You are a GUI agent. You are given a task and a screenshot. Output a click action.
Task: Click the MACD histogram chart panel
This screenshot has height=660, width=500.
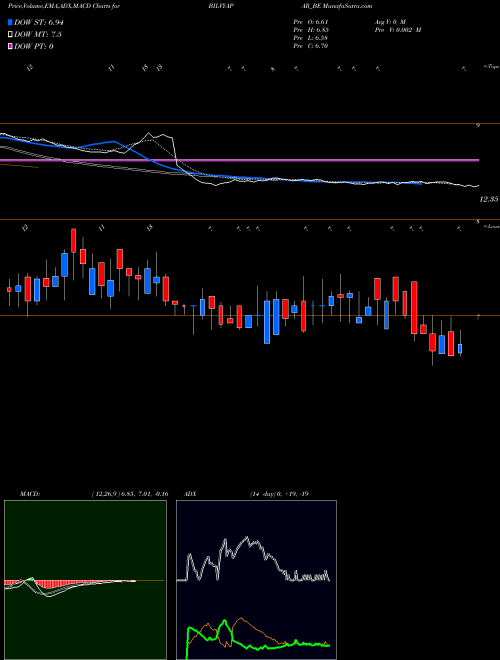pyautogui.click(x=85, y=580)
